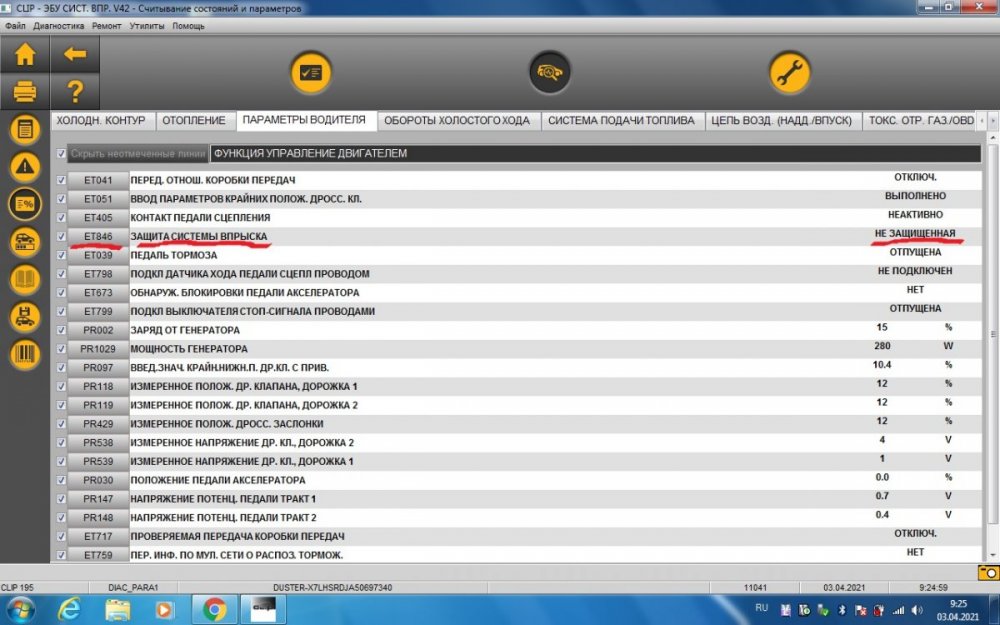Select ЗАЩИТА СИСТЕМЫ ВПРЫСКА row text

(199, 237)
